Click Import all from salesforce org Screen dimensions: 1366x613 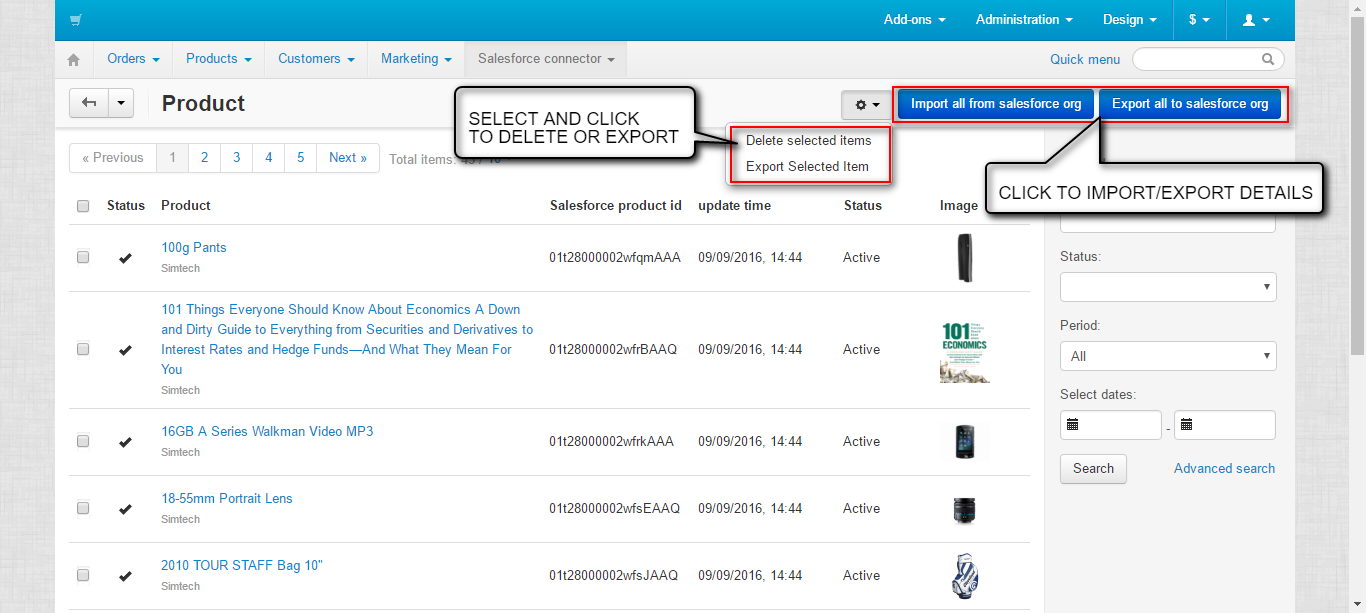click(993, 104)
